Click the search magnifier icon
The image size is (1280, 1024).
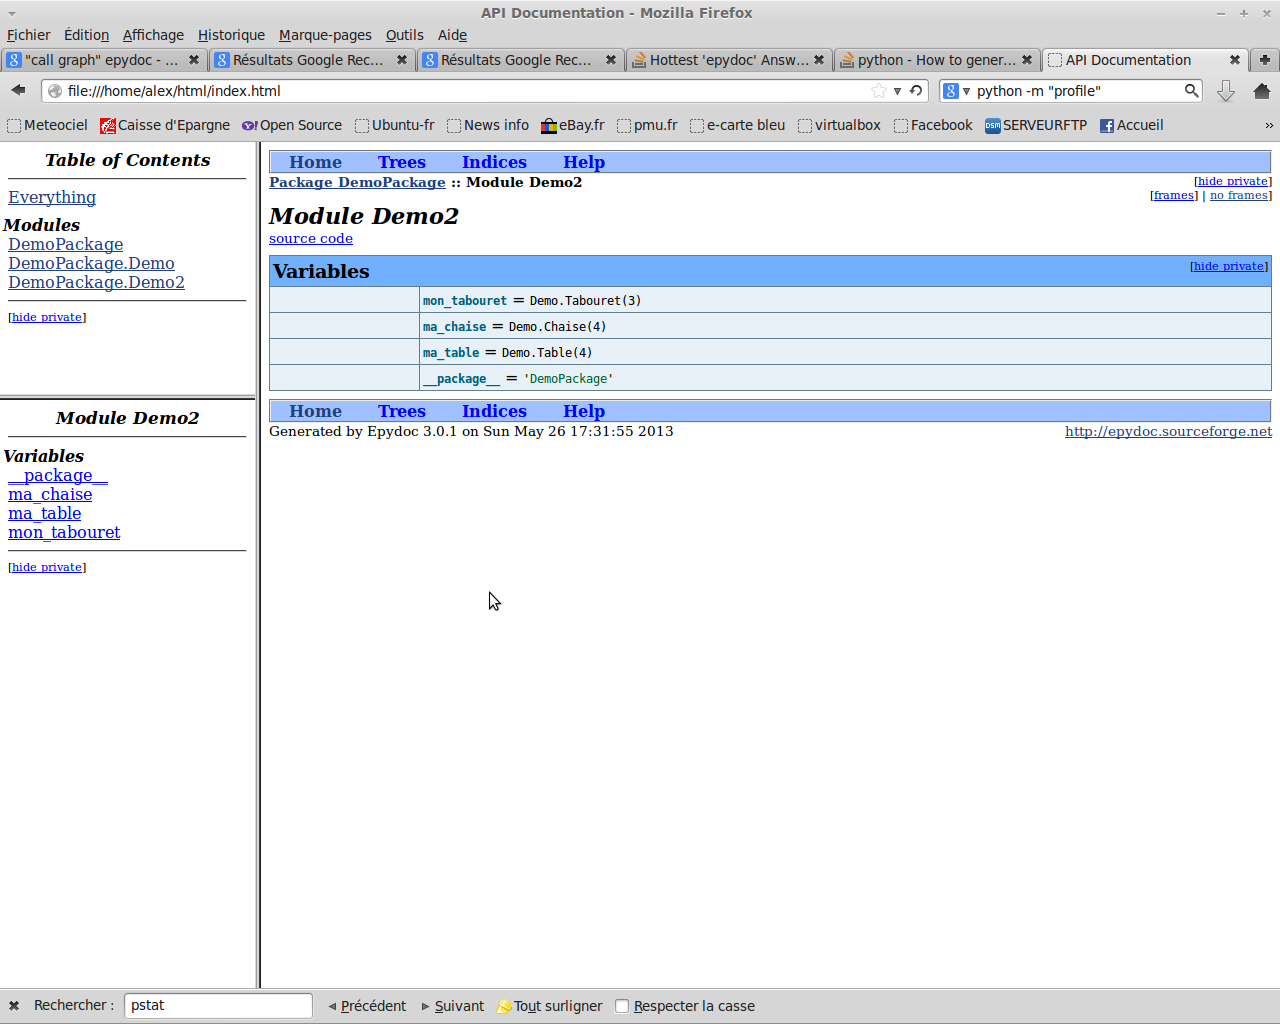1191,90
